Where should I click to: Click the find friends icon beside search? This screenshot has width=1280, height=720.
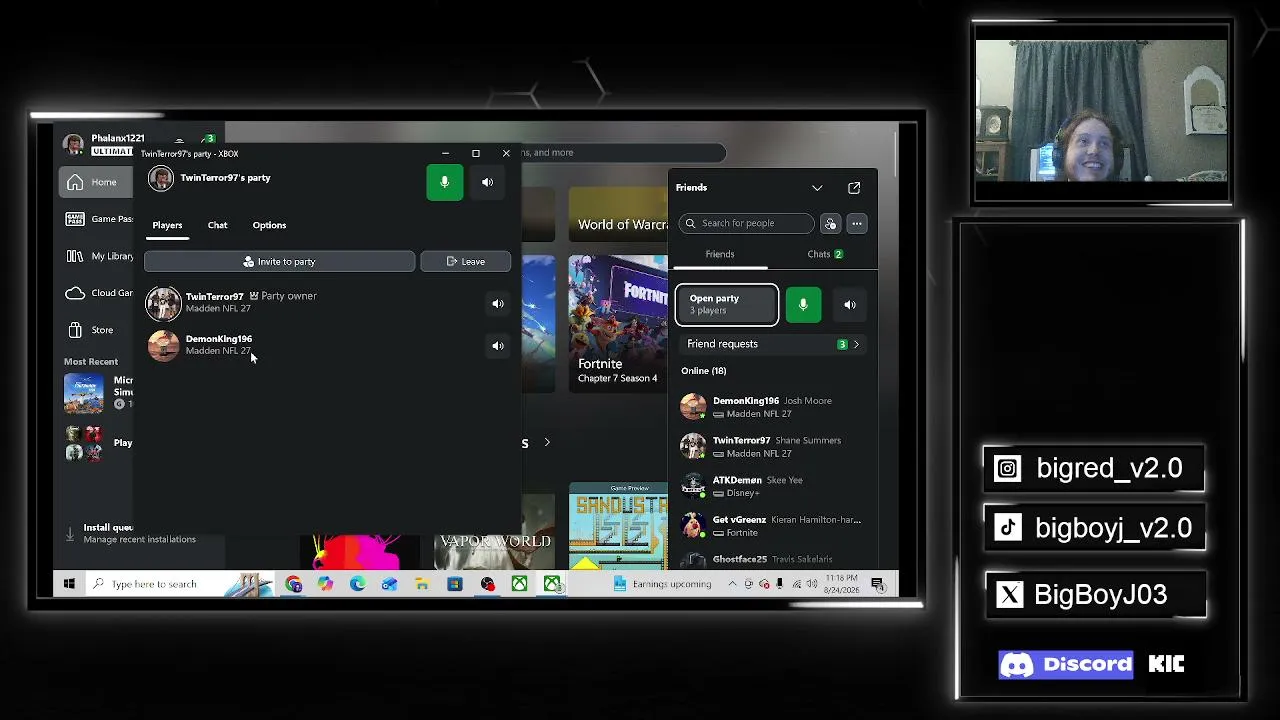tap(830, 223)
